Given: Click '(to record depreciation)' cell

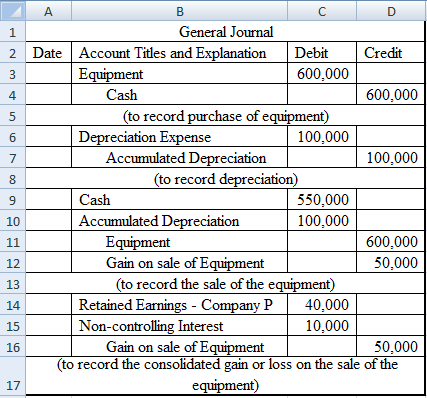Looking at the screenshot, I should tap(225, 179).
